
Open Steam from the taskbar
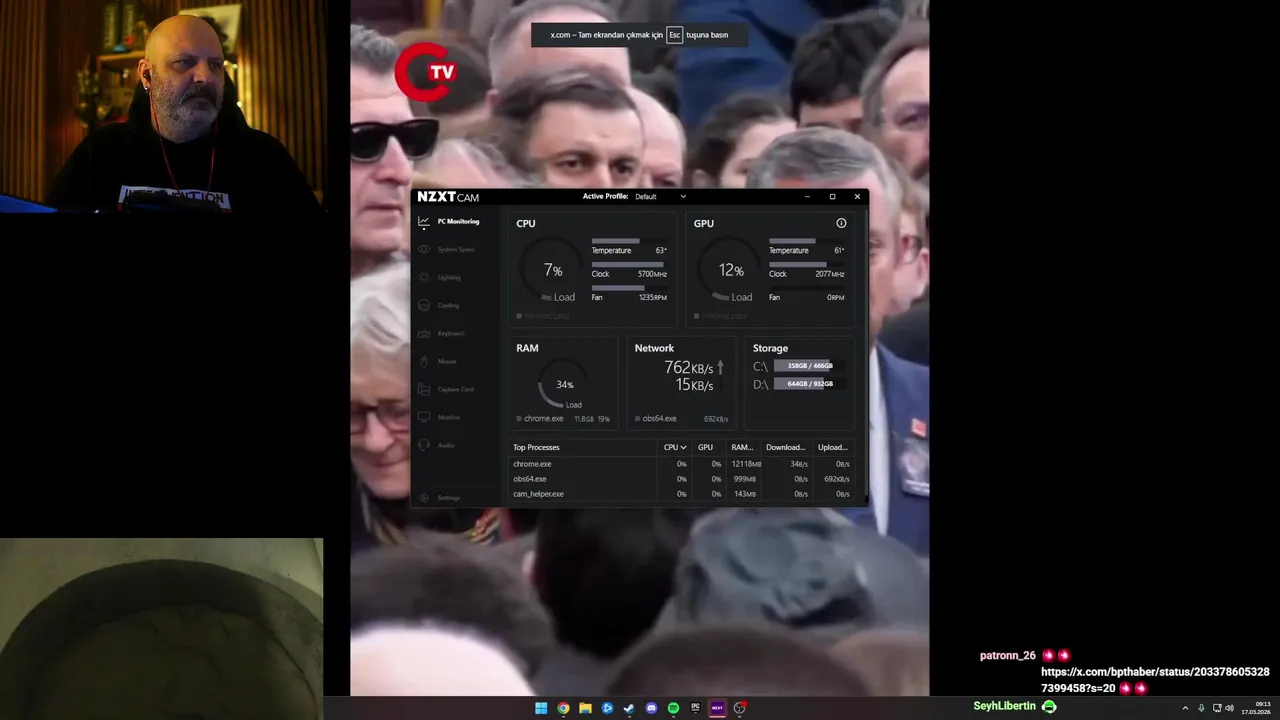click(629, 708)
